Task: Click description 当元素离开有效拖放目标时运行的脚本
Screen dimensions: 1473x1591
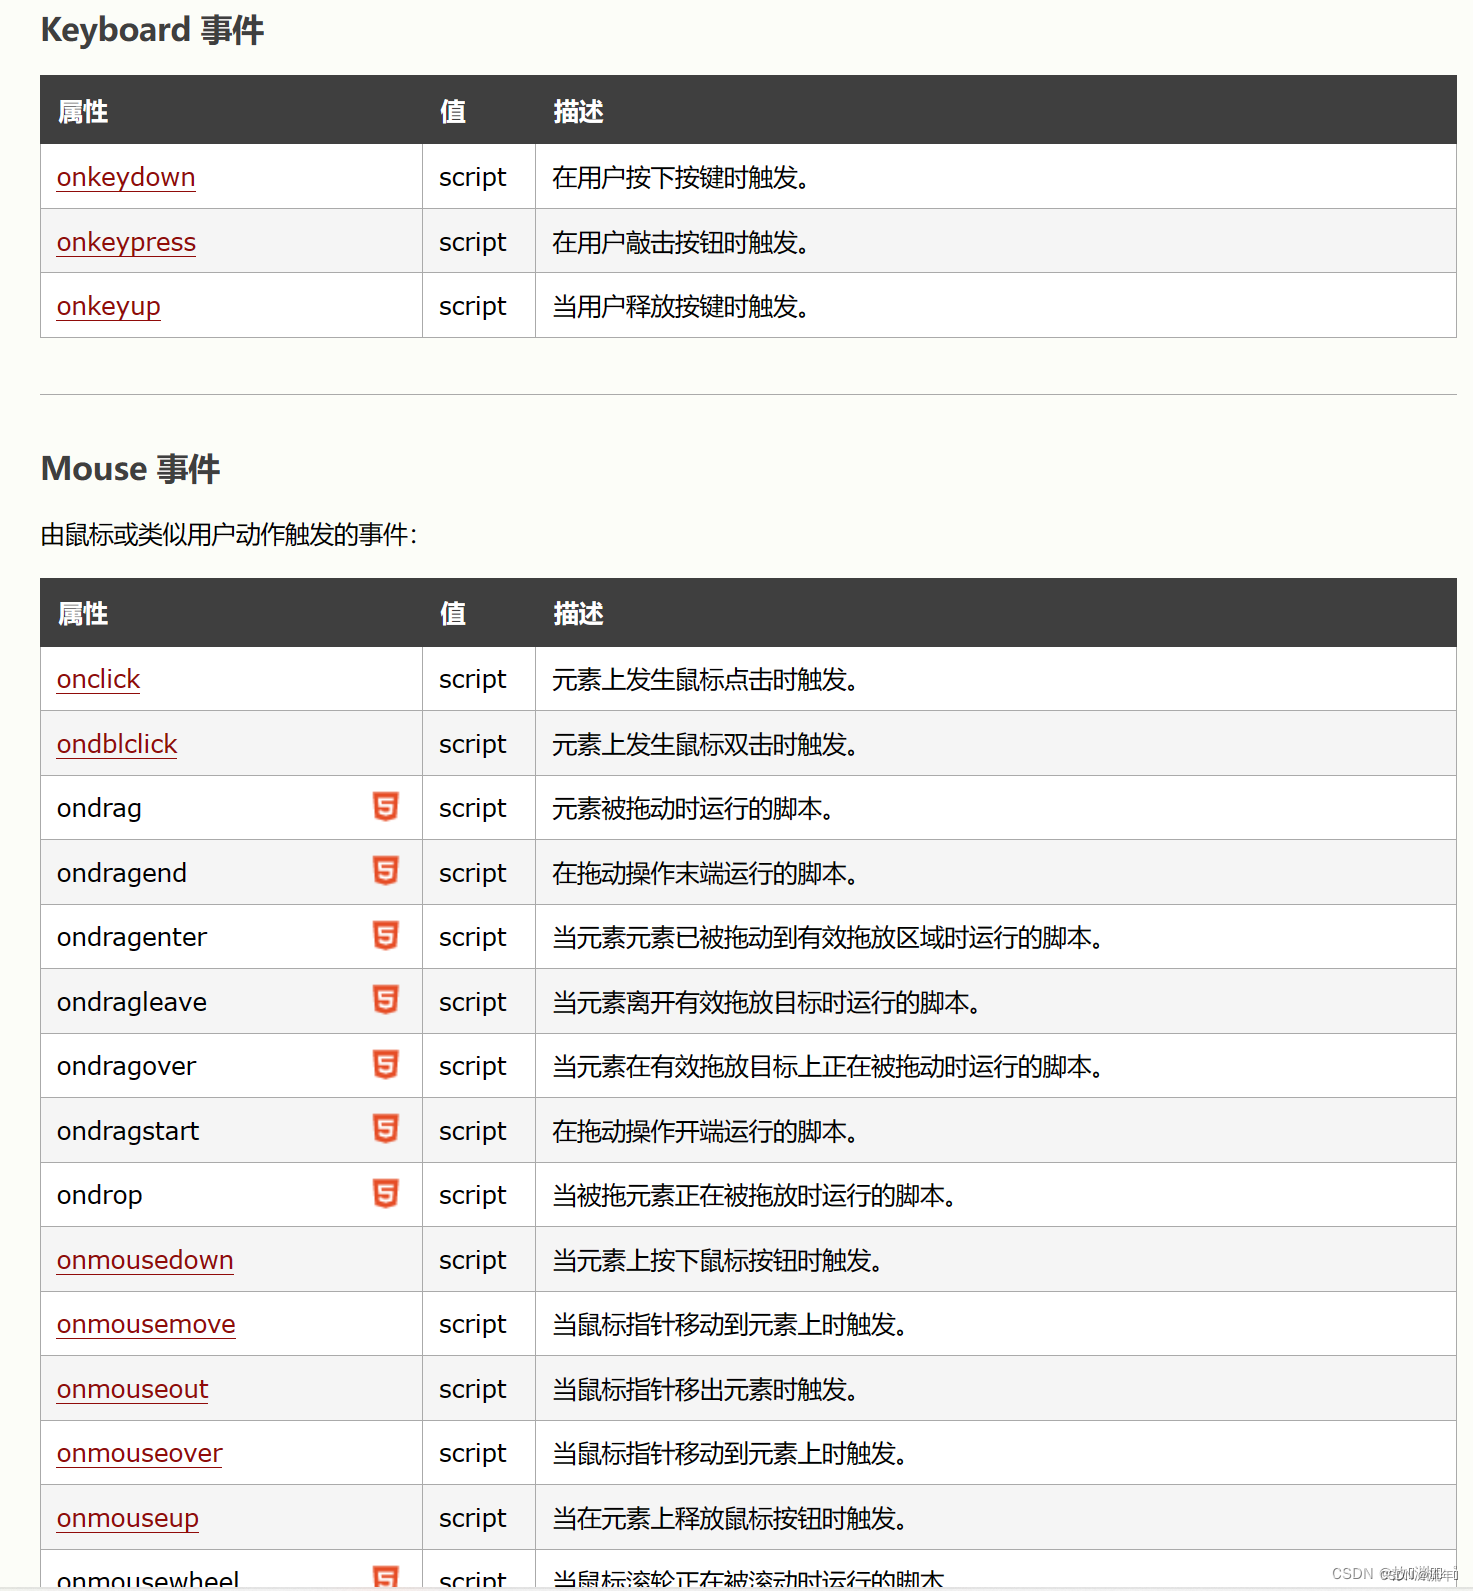Action: pyautogui.click(x=766, y=1002)
